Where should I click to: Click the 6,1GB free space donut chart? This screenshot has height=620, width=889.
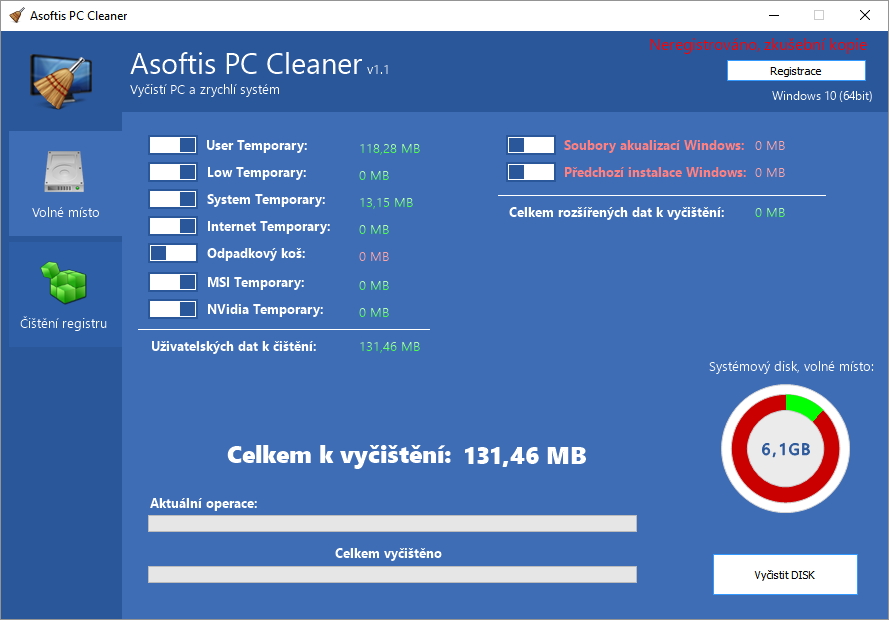785,449
